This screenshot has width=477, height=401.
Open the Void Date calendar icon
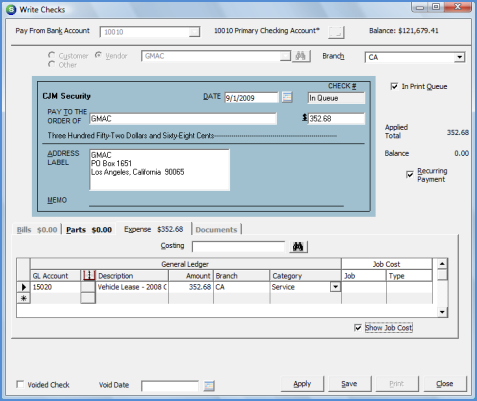[209, 386]
